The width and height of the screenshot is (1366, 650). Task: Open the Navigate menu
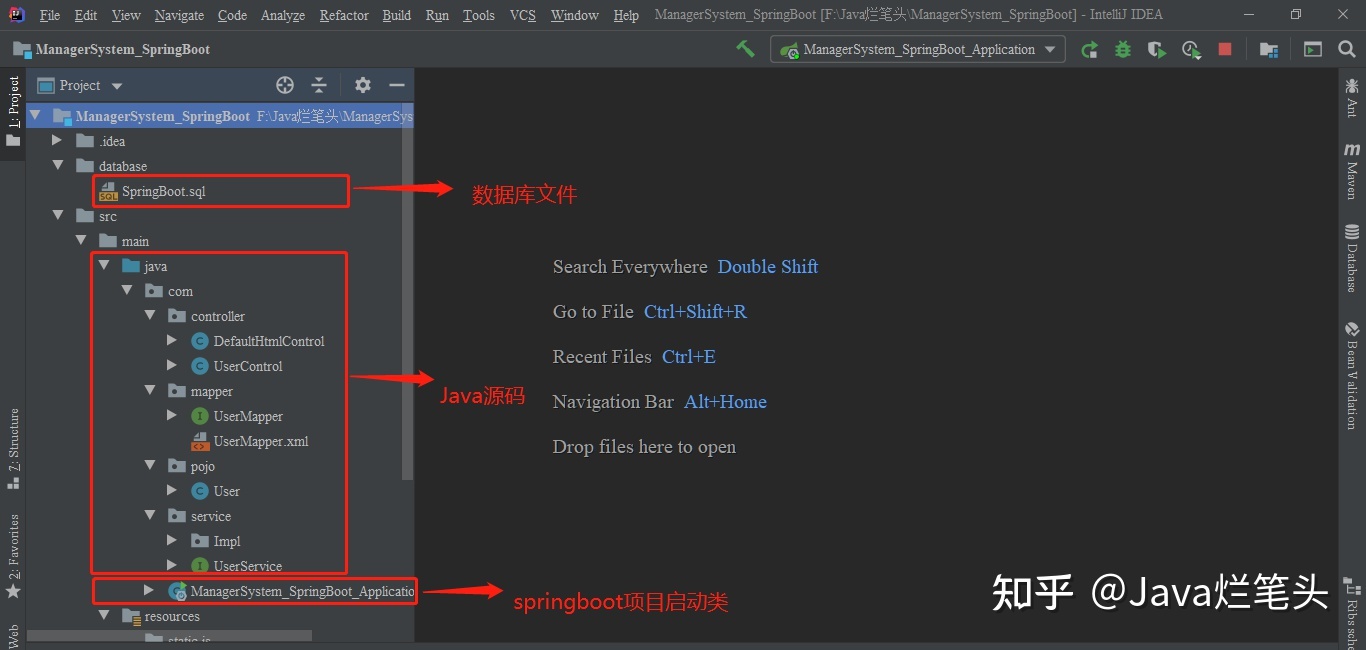179,15
